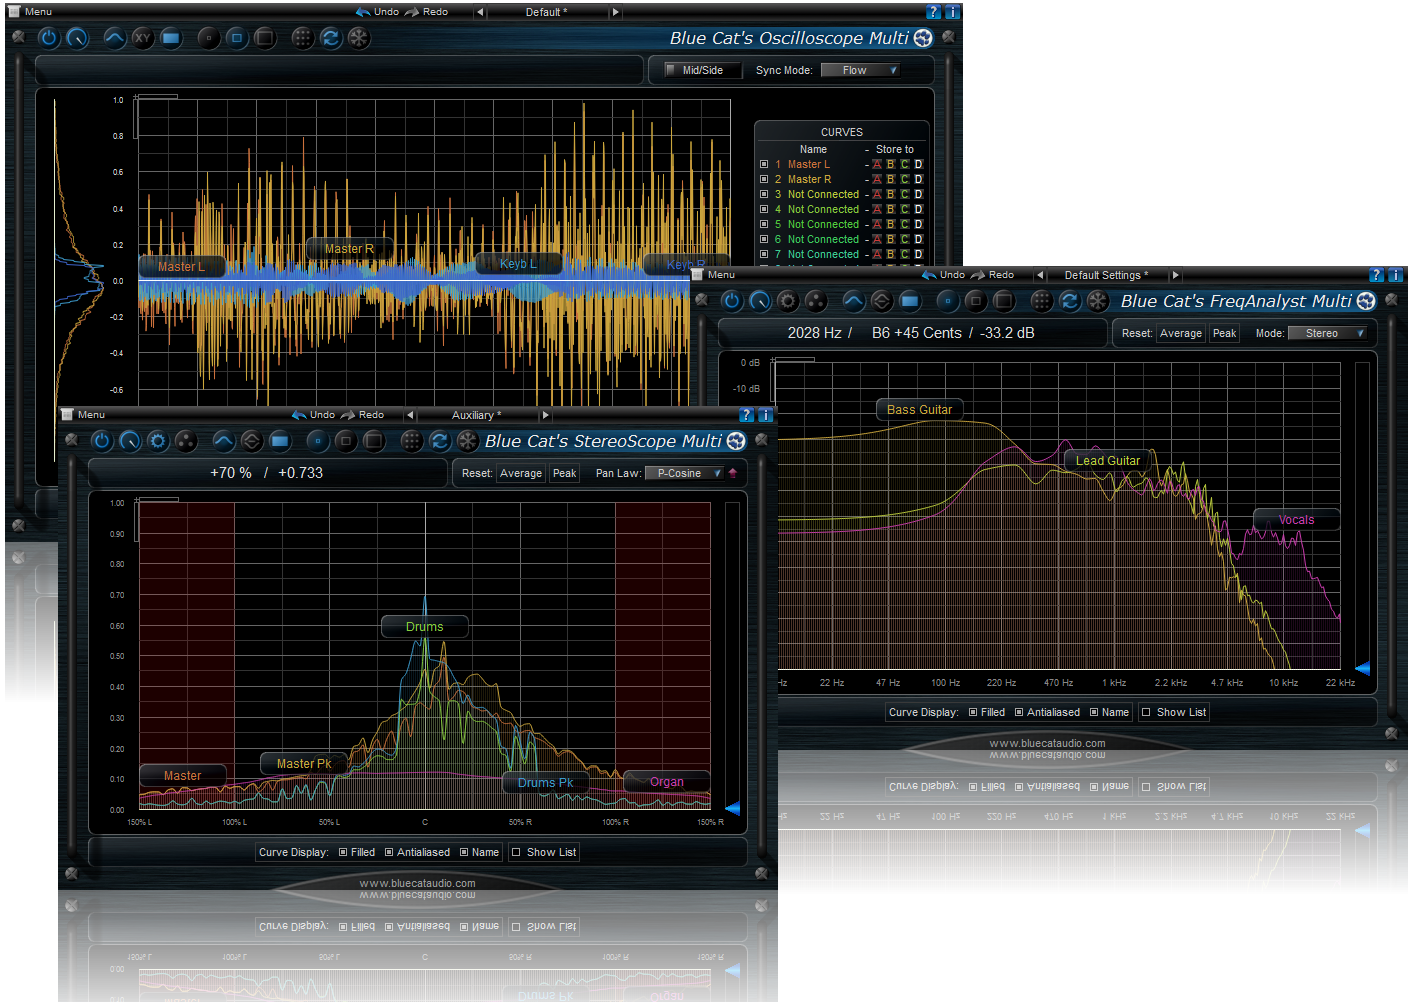This screenshot has height=1002, width=1422.
Task: Open www.bluecataudio.com link in StereoScope Multi
Action: point(418,884)
